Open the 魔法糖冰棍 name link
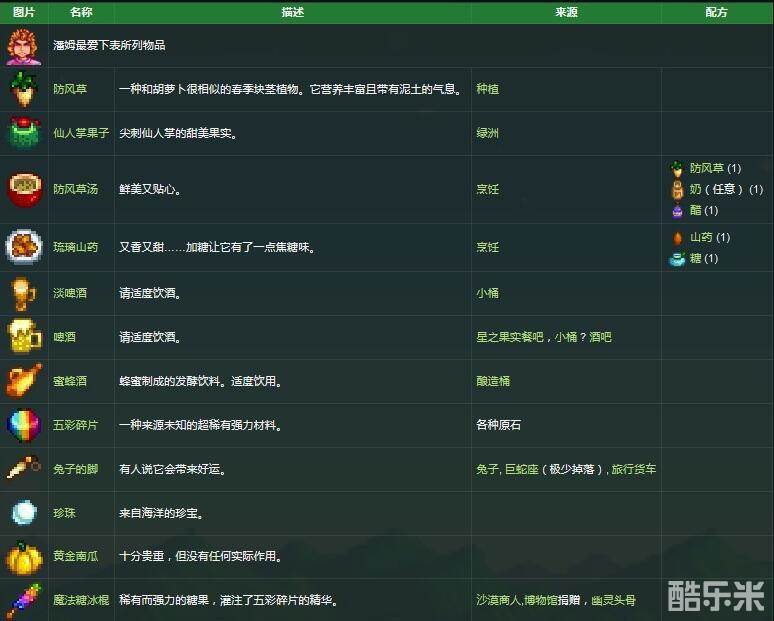 [81, 600]
